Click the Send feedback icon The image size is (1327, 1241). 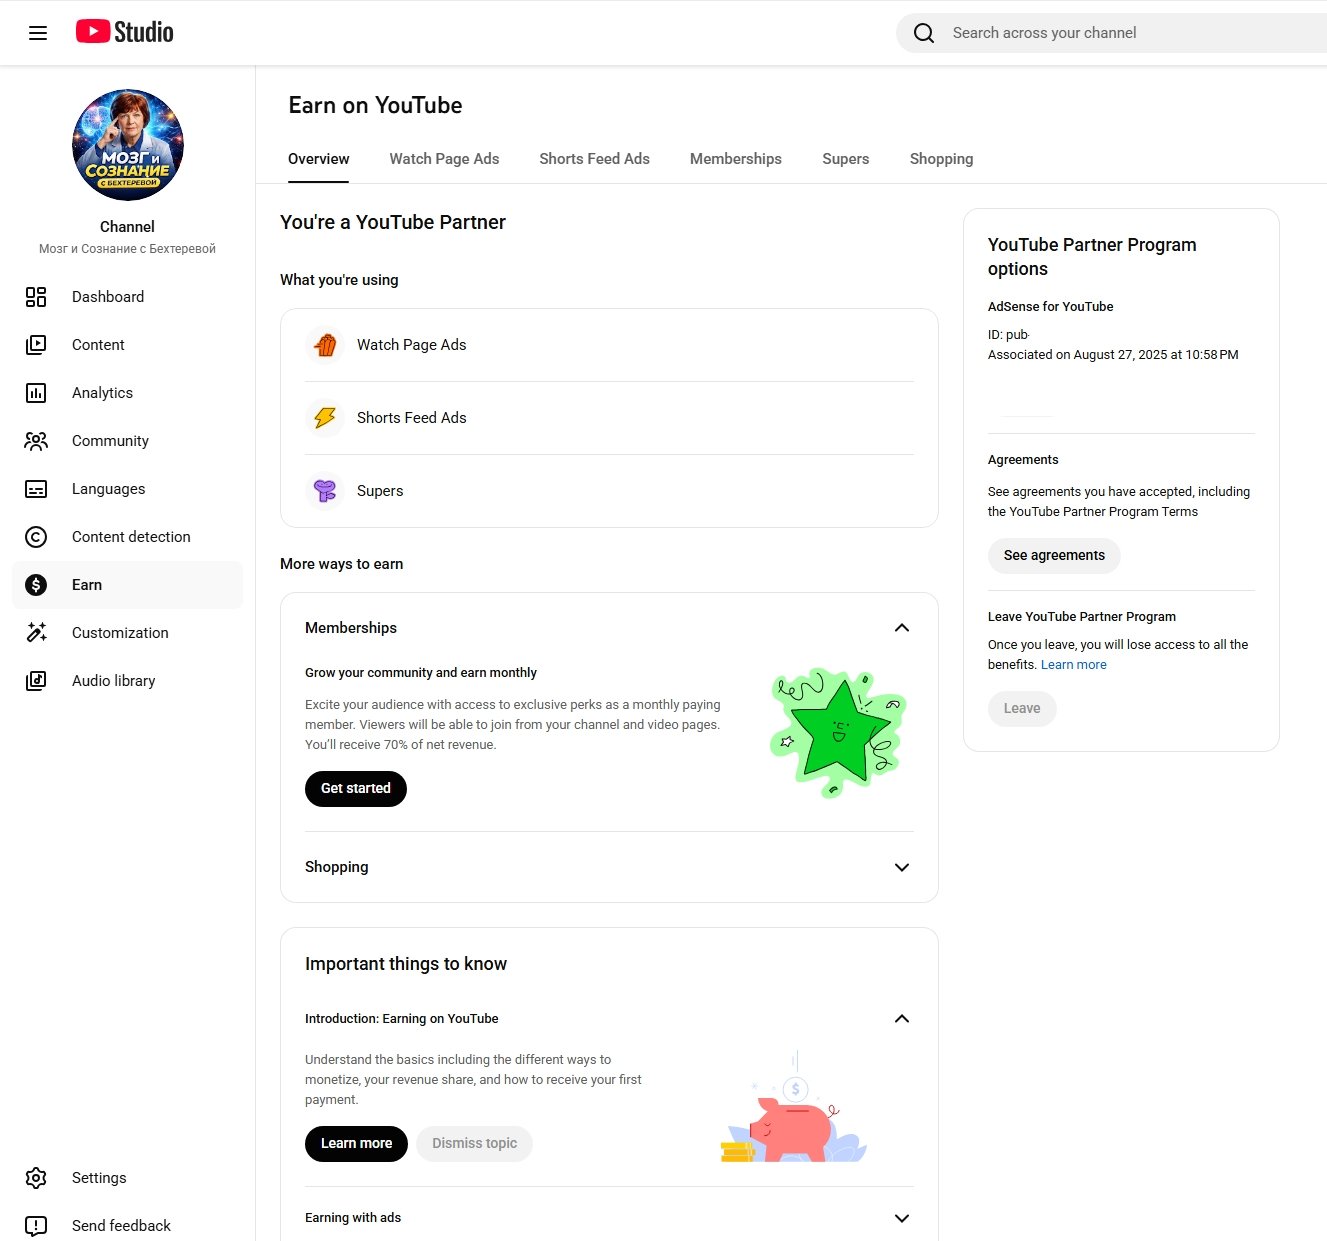36,1226
